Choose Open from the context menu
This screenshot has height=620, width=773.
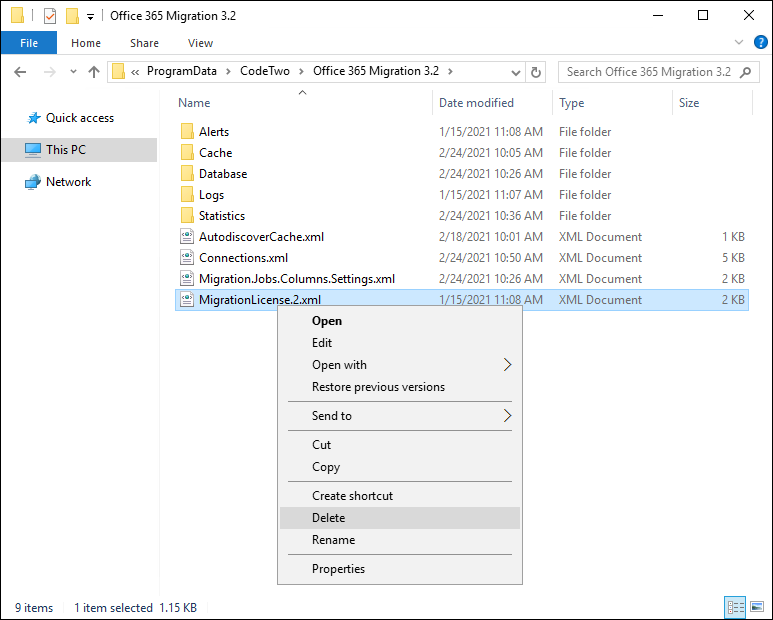(400, 321)
